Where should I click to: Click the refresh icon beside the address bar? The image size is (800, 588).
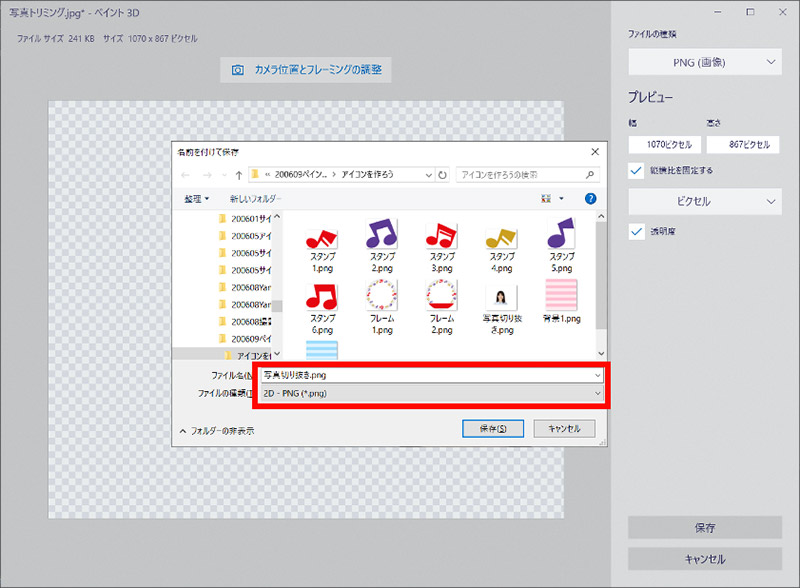click(x=443, y=175)
